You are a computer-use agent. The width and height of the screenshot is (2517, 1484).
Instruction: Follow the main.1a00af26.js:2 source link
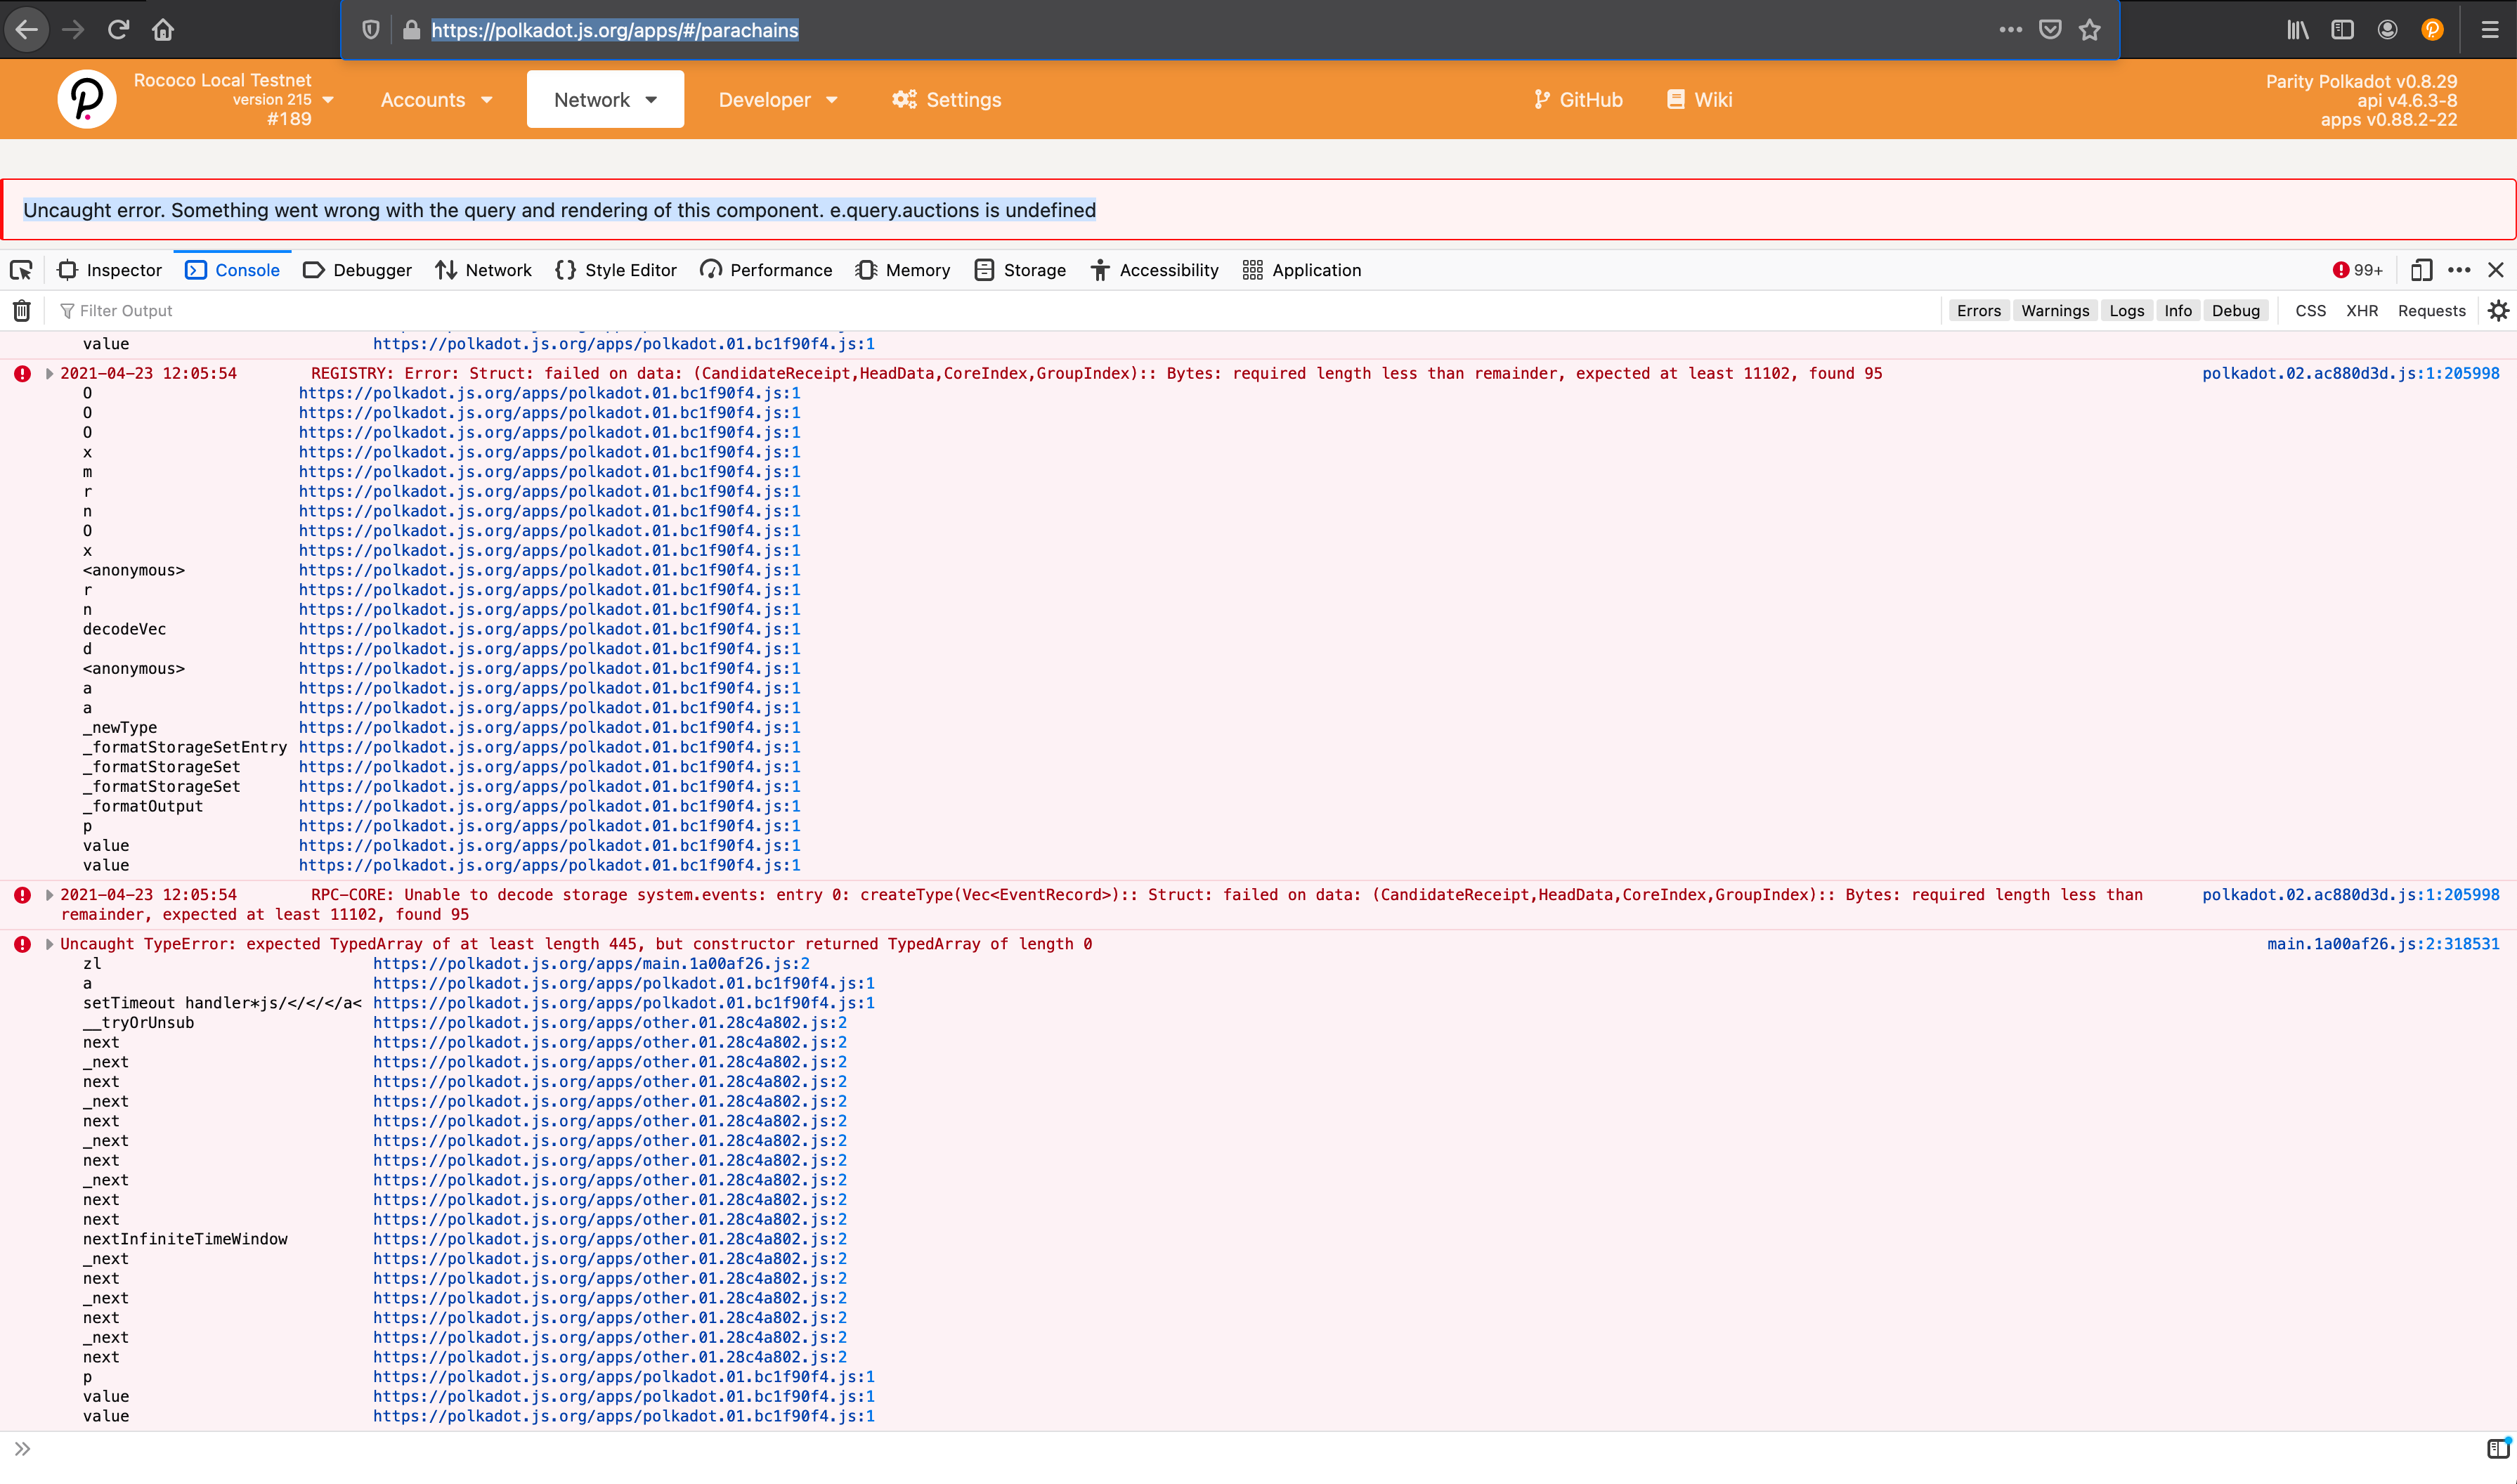click(2383, 943)
